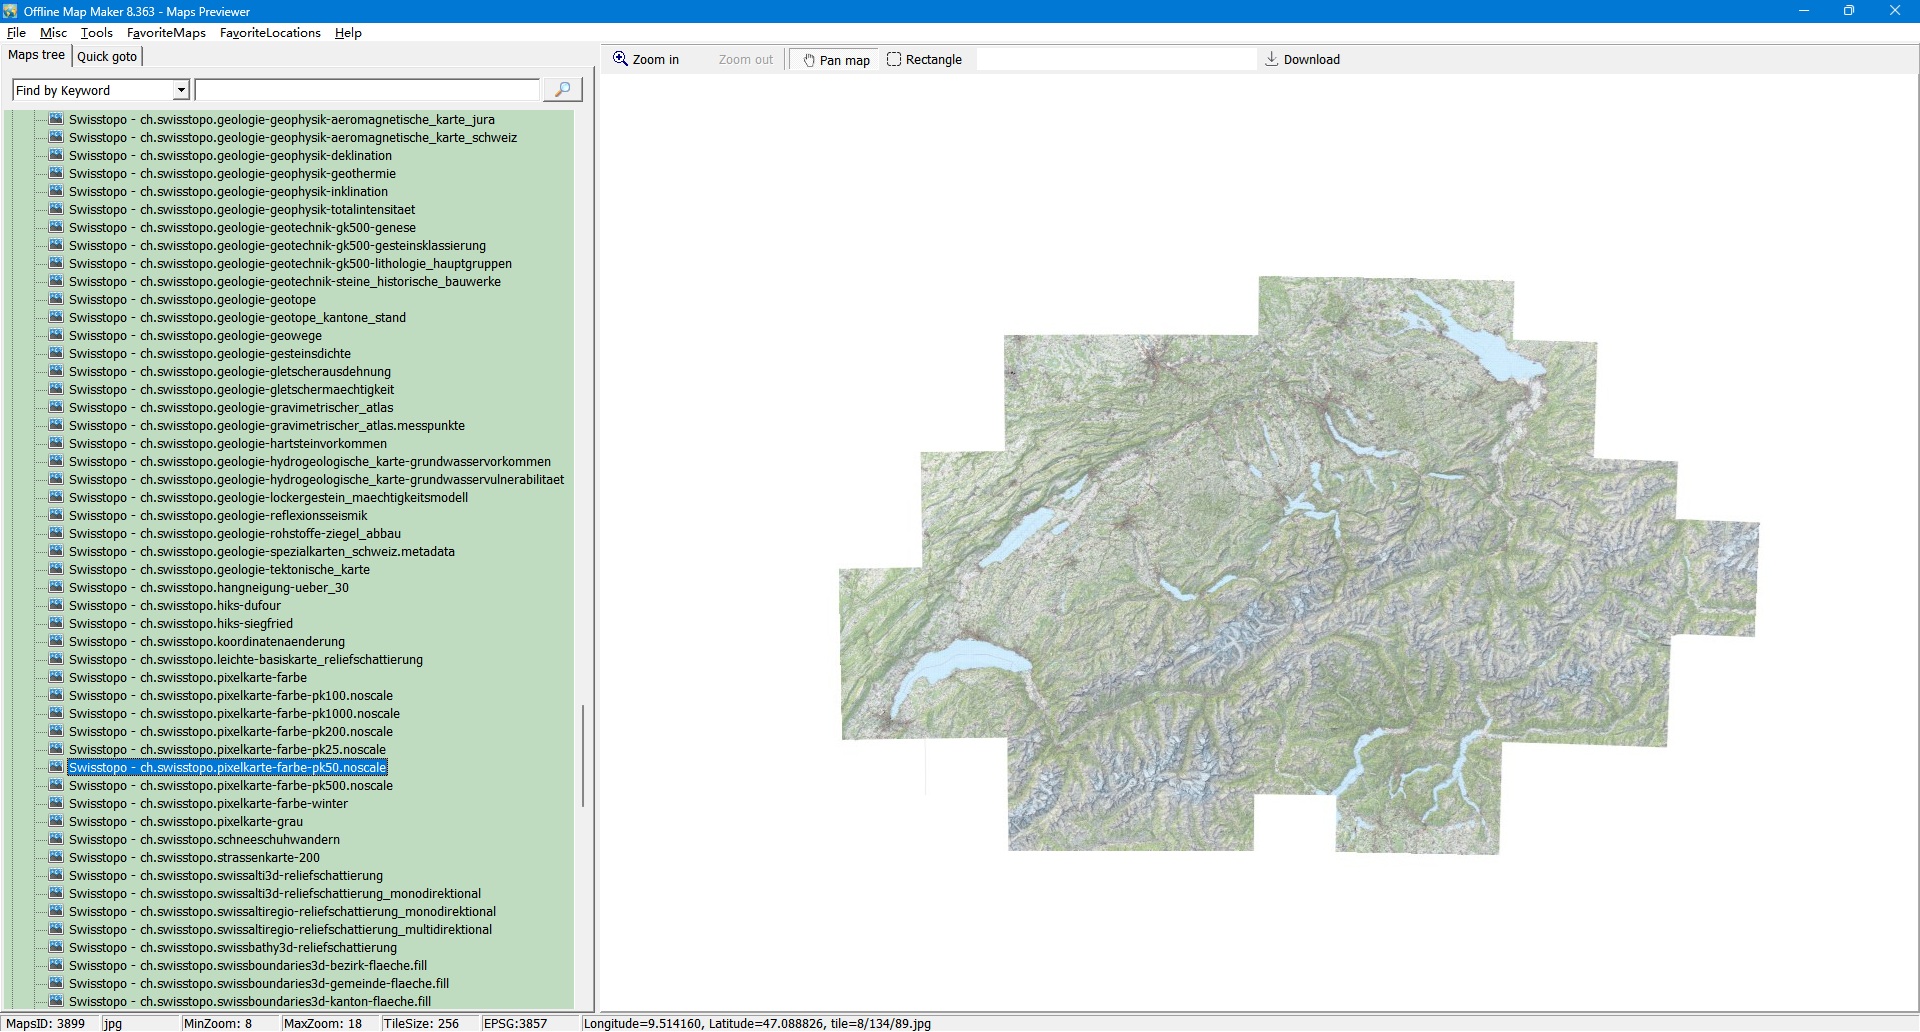Viewport: 1920px width, 1032px height.
Task: Click the Download arrow icon
Action: 1271,59
